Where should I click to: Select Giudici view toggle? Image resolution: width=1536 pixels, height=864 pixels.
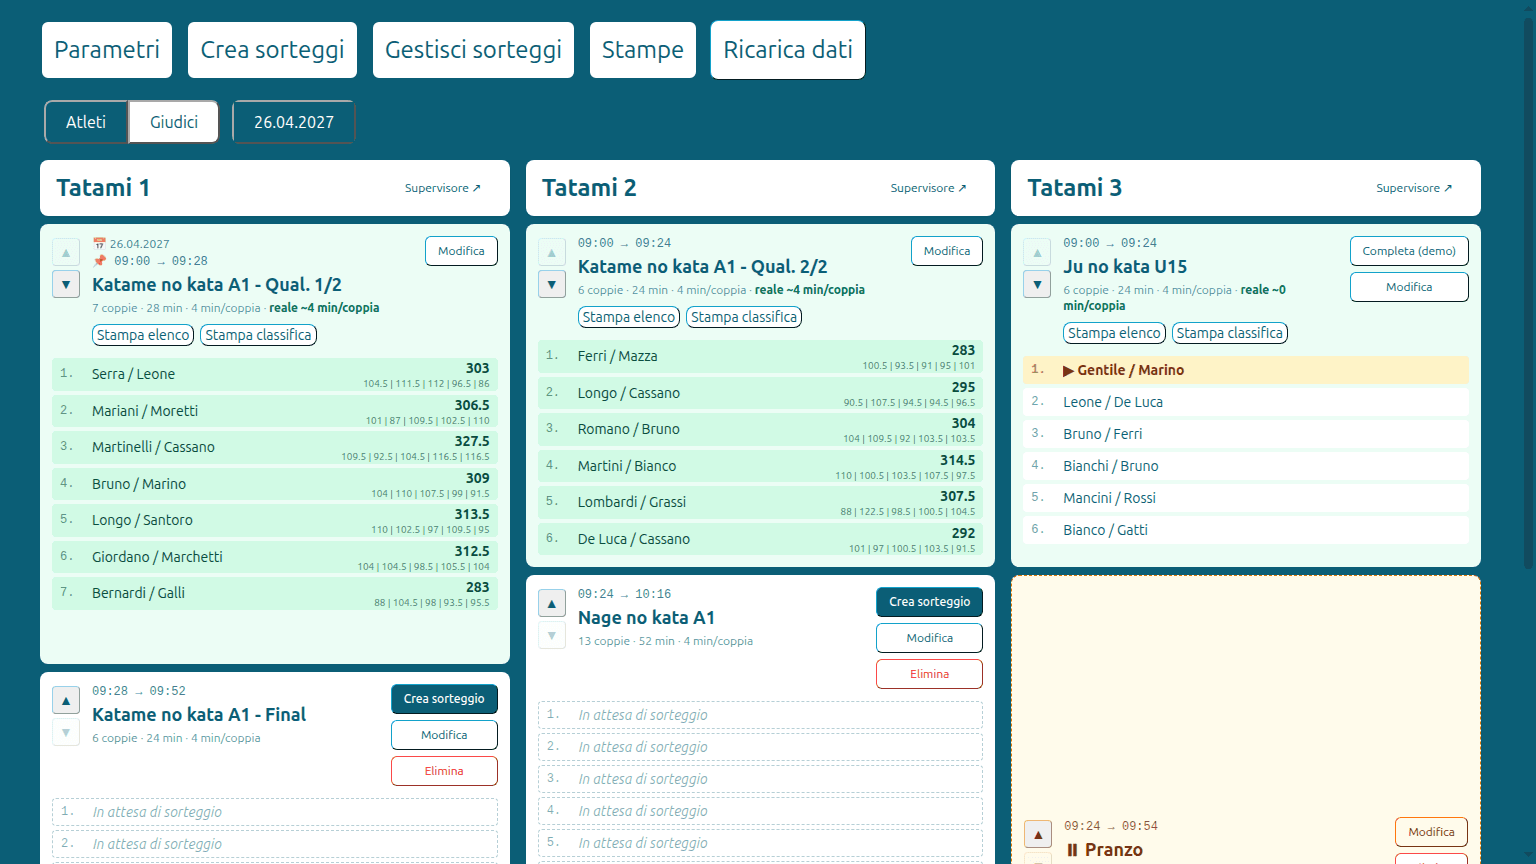pos(174,122)
